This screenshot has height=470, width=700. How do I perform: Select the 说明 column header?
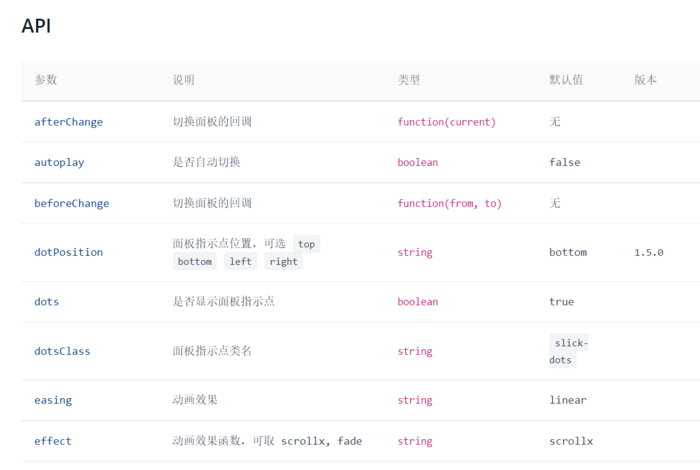pos(184,80)
